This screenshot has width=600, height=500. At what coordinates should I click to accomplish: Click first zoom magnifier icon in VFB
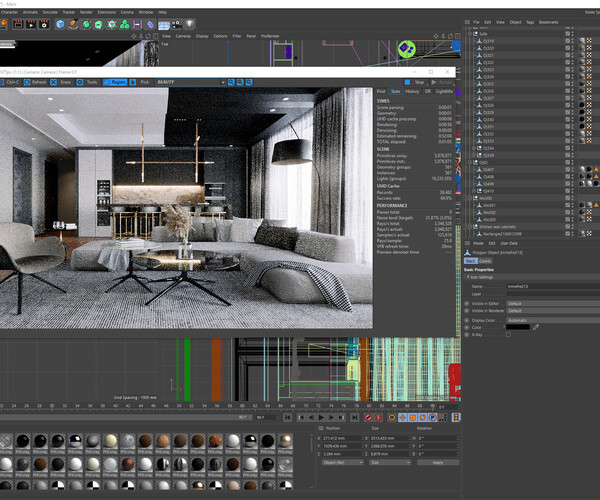[231, 82]
